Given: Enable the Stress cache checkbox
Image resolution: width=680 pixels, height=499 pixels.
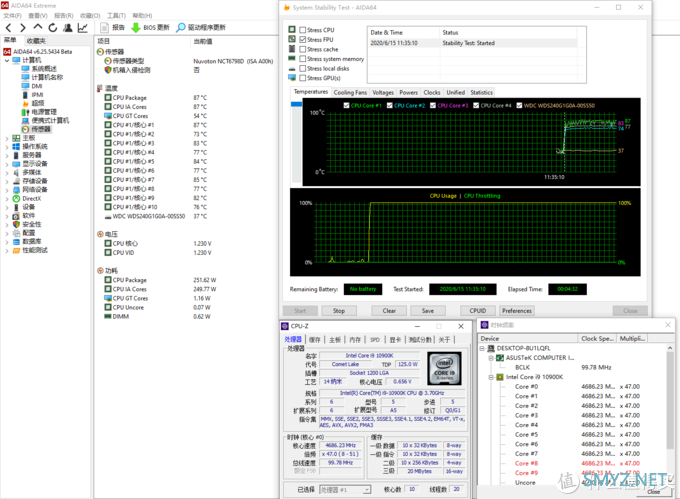Looking at the screenshot, I should tap(303, 49).
